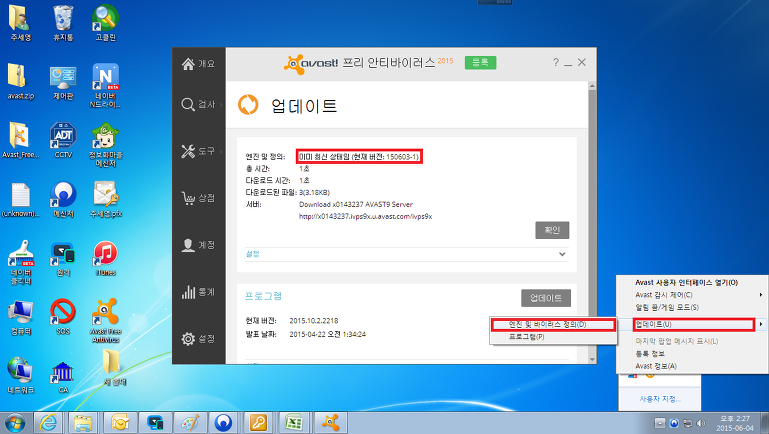Select the SOS desktop icon

click(63, 317)
